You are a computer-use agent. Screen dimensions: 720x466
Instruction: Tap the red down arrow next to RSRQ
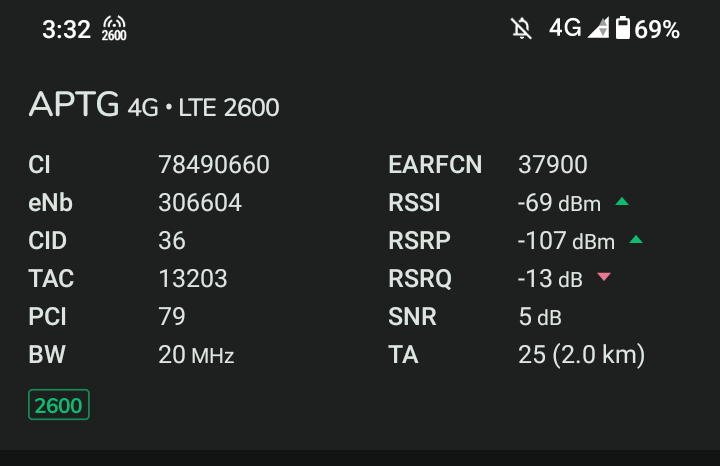pos(604,276)
